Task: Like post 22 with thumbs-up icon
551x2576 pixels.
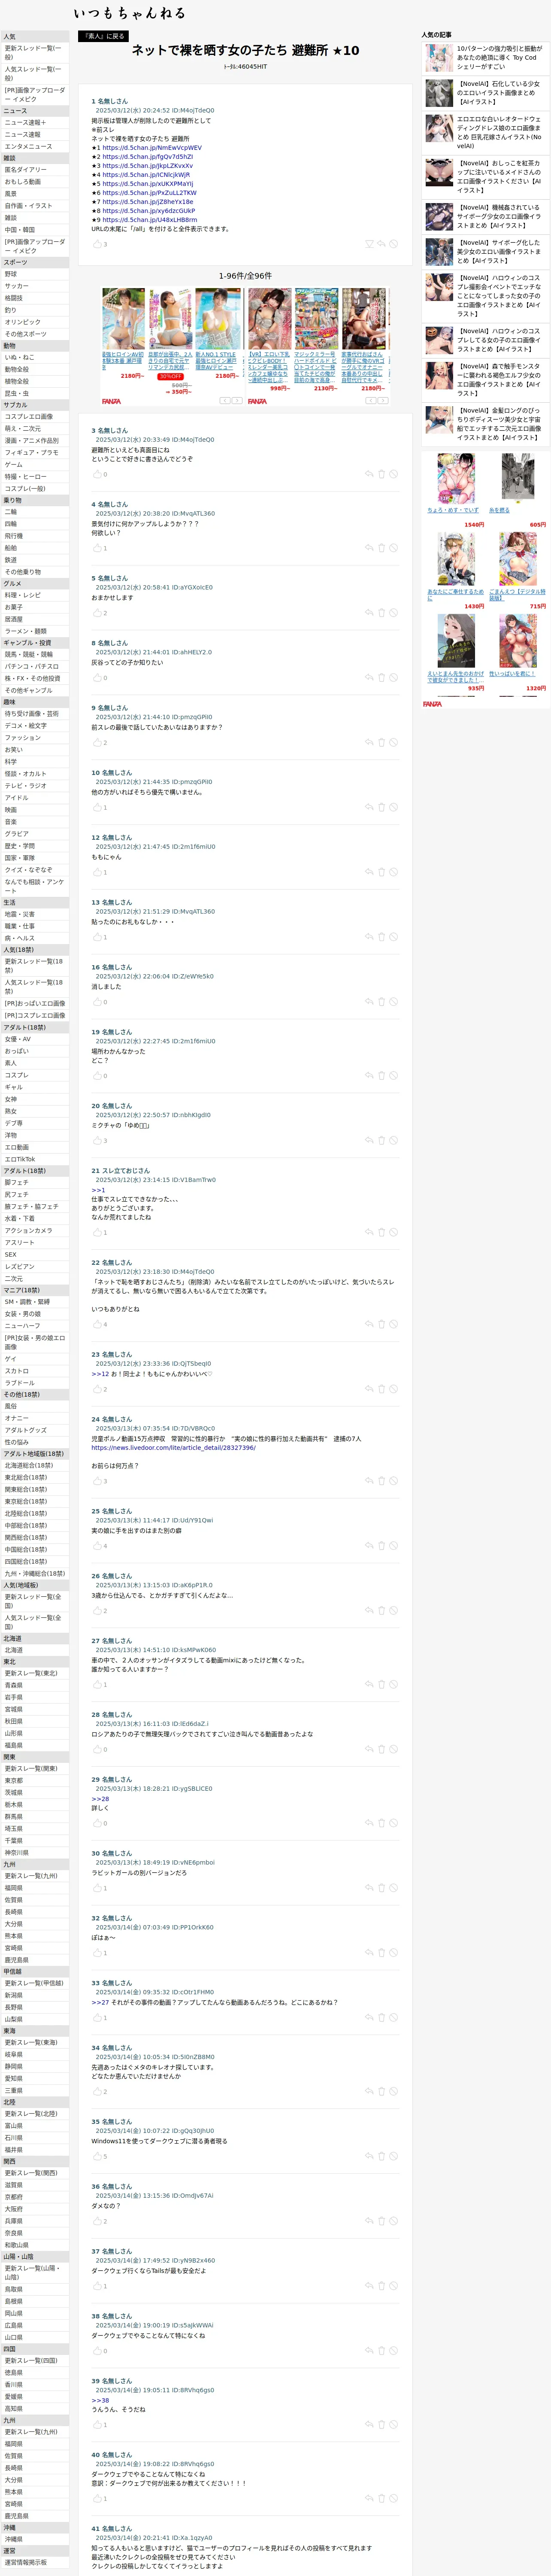Action: coord(97,1325)
